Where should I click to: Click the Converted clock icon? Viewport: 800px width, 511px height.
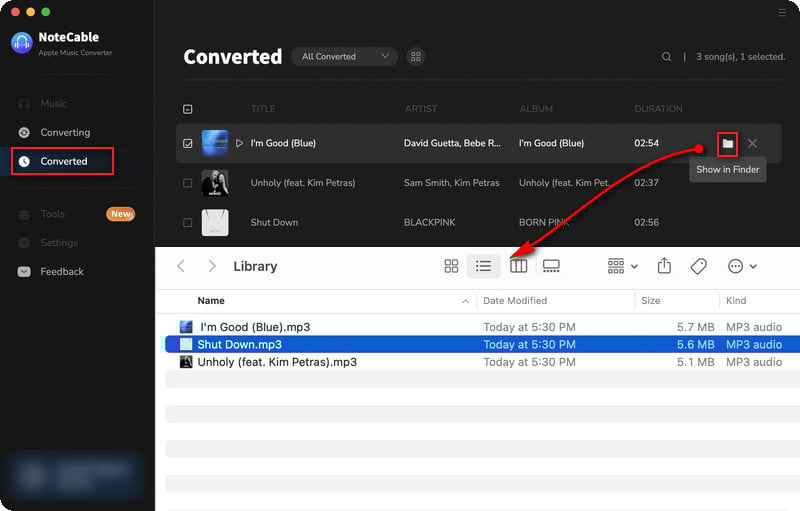24,161
